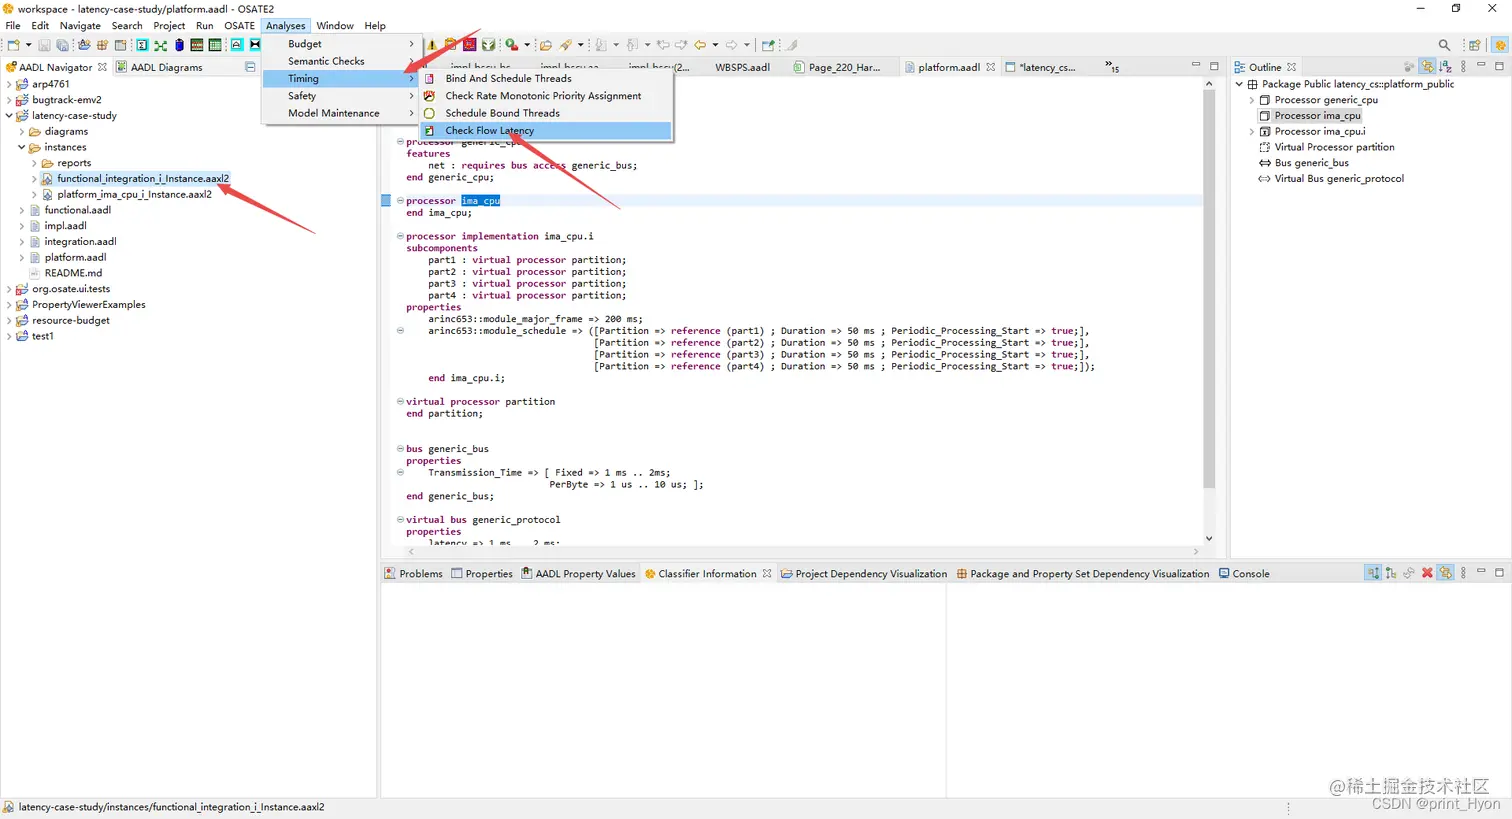Screen dimensions: 1512x819
Task: Expand Processor ima_cpu.i in Outline
Action: coord(1252,131)
